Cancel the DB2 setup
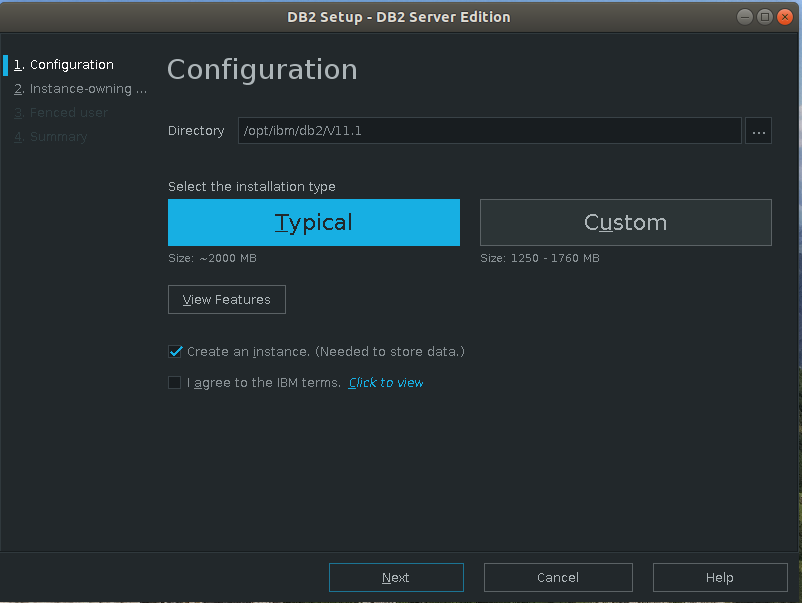802x603 pixels. 557,577
